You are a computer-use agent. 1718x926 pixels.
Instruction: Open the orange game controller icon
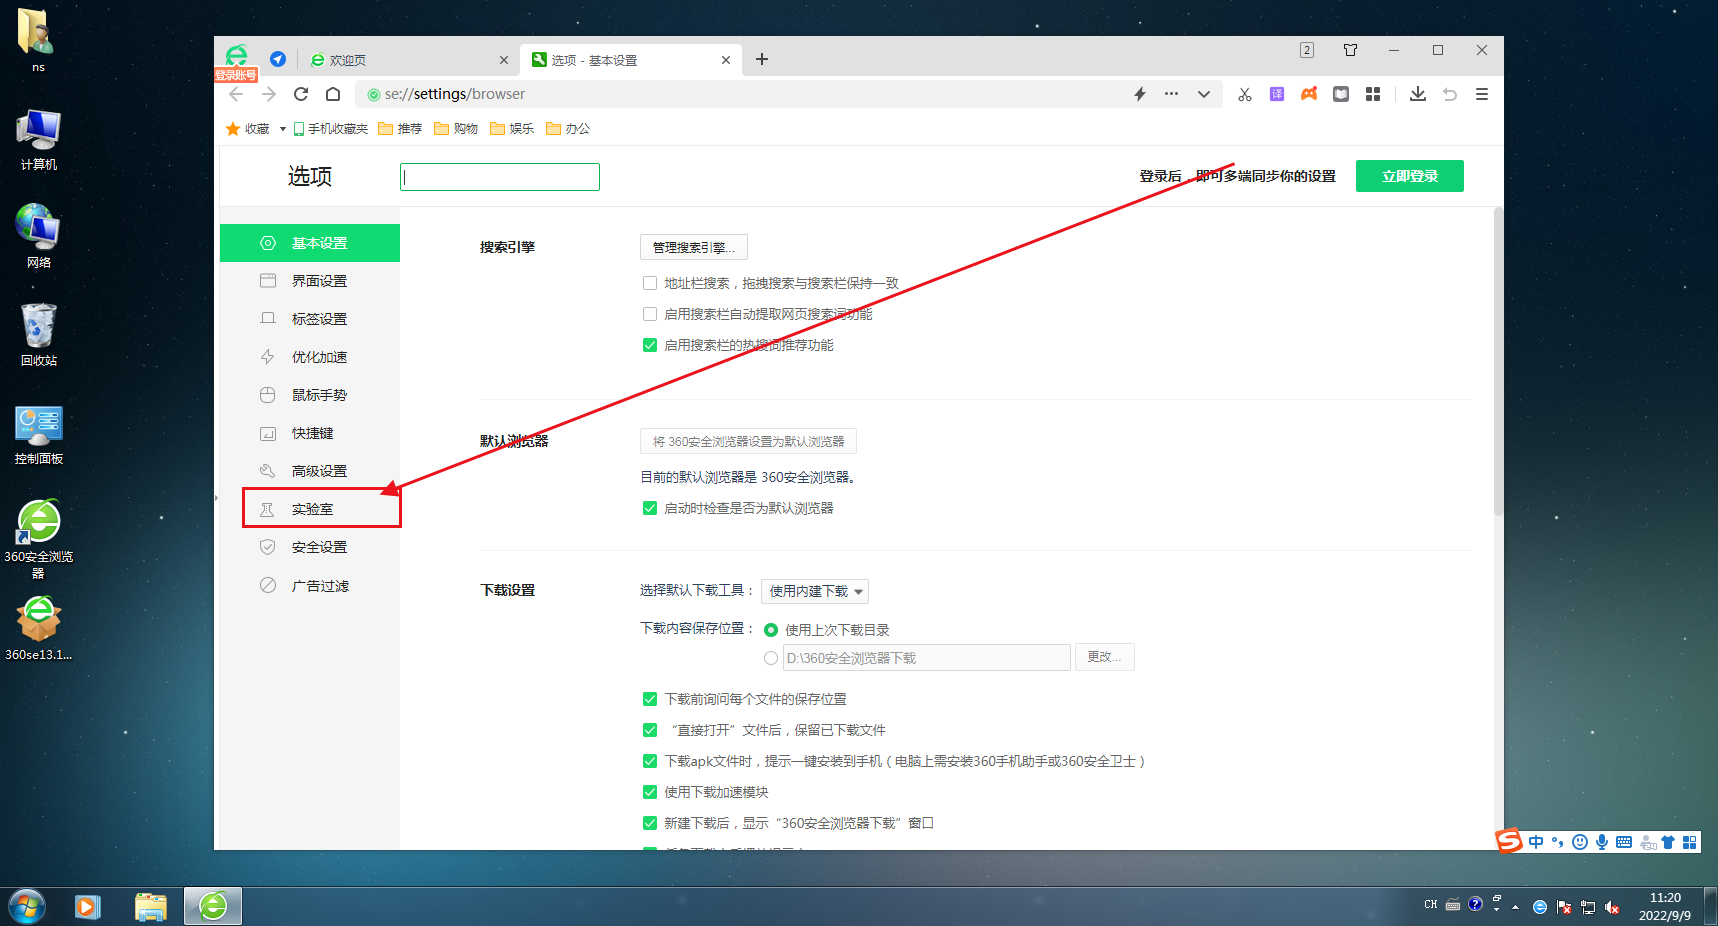click(1309, 94)
